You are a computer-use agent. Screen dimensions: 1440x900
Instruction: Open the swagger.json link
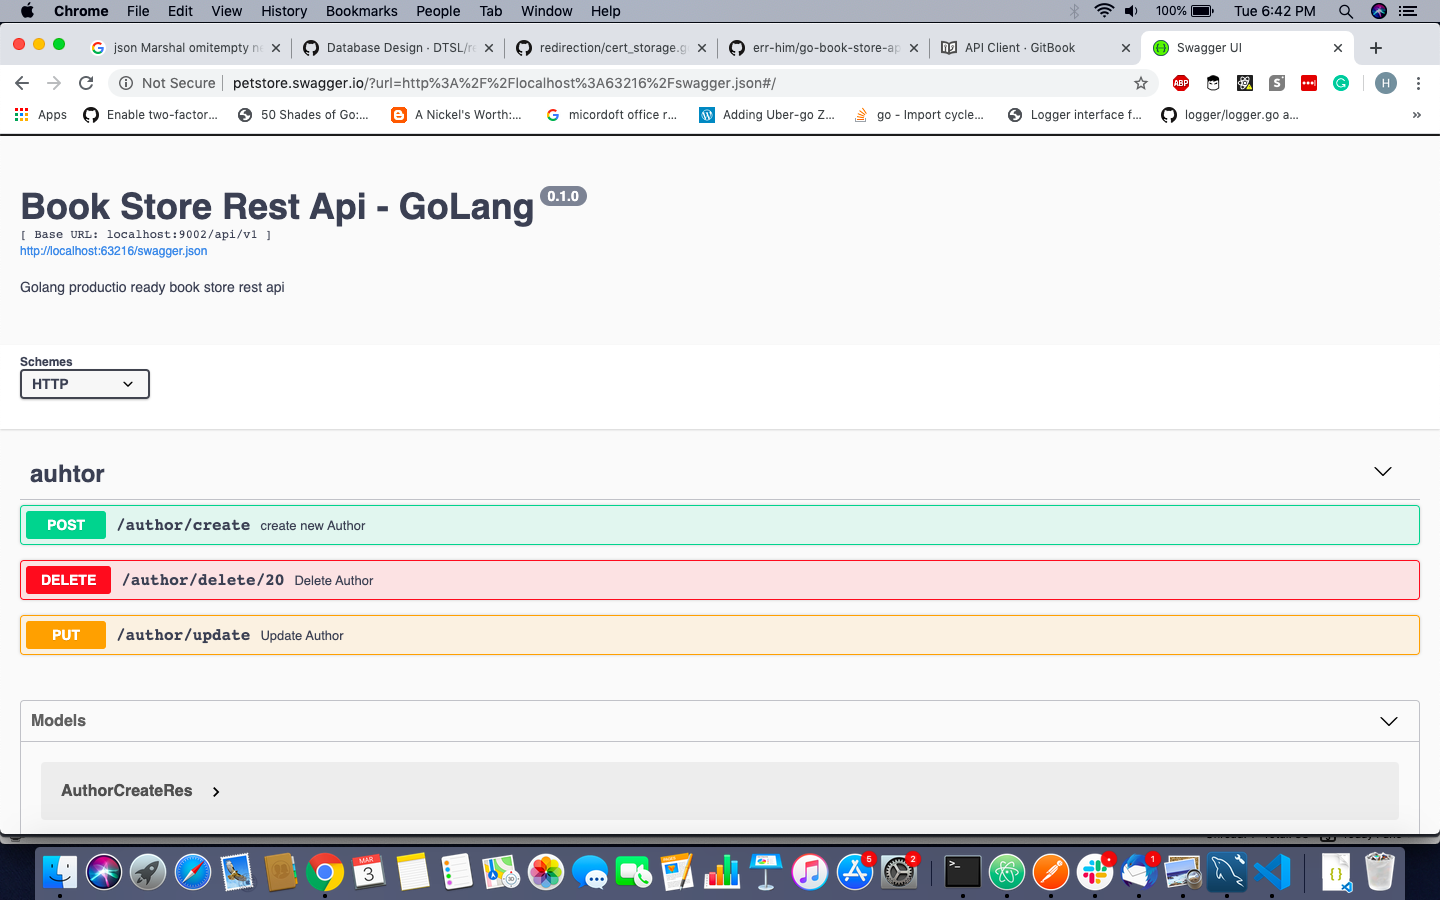tap(113, 251)
